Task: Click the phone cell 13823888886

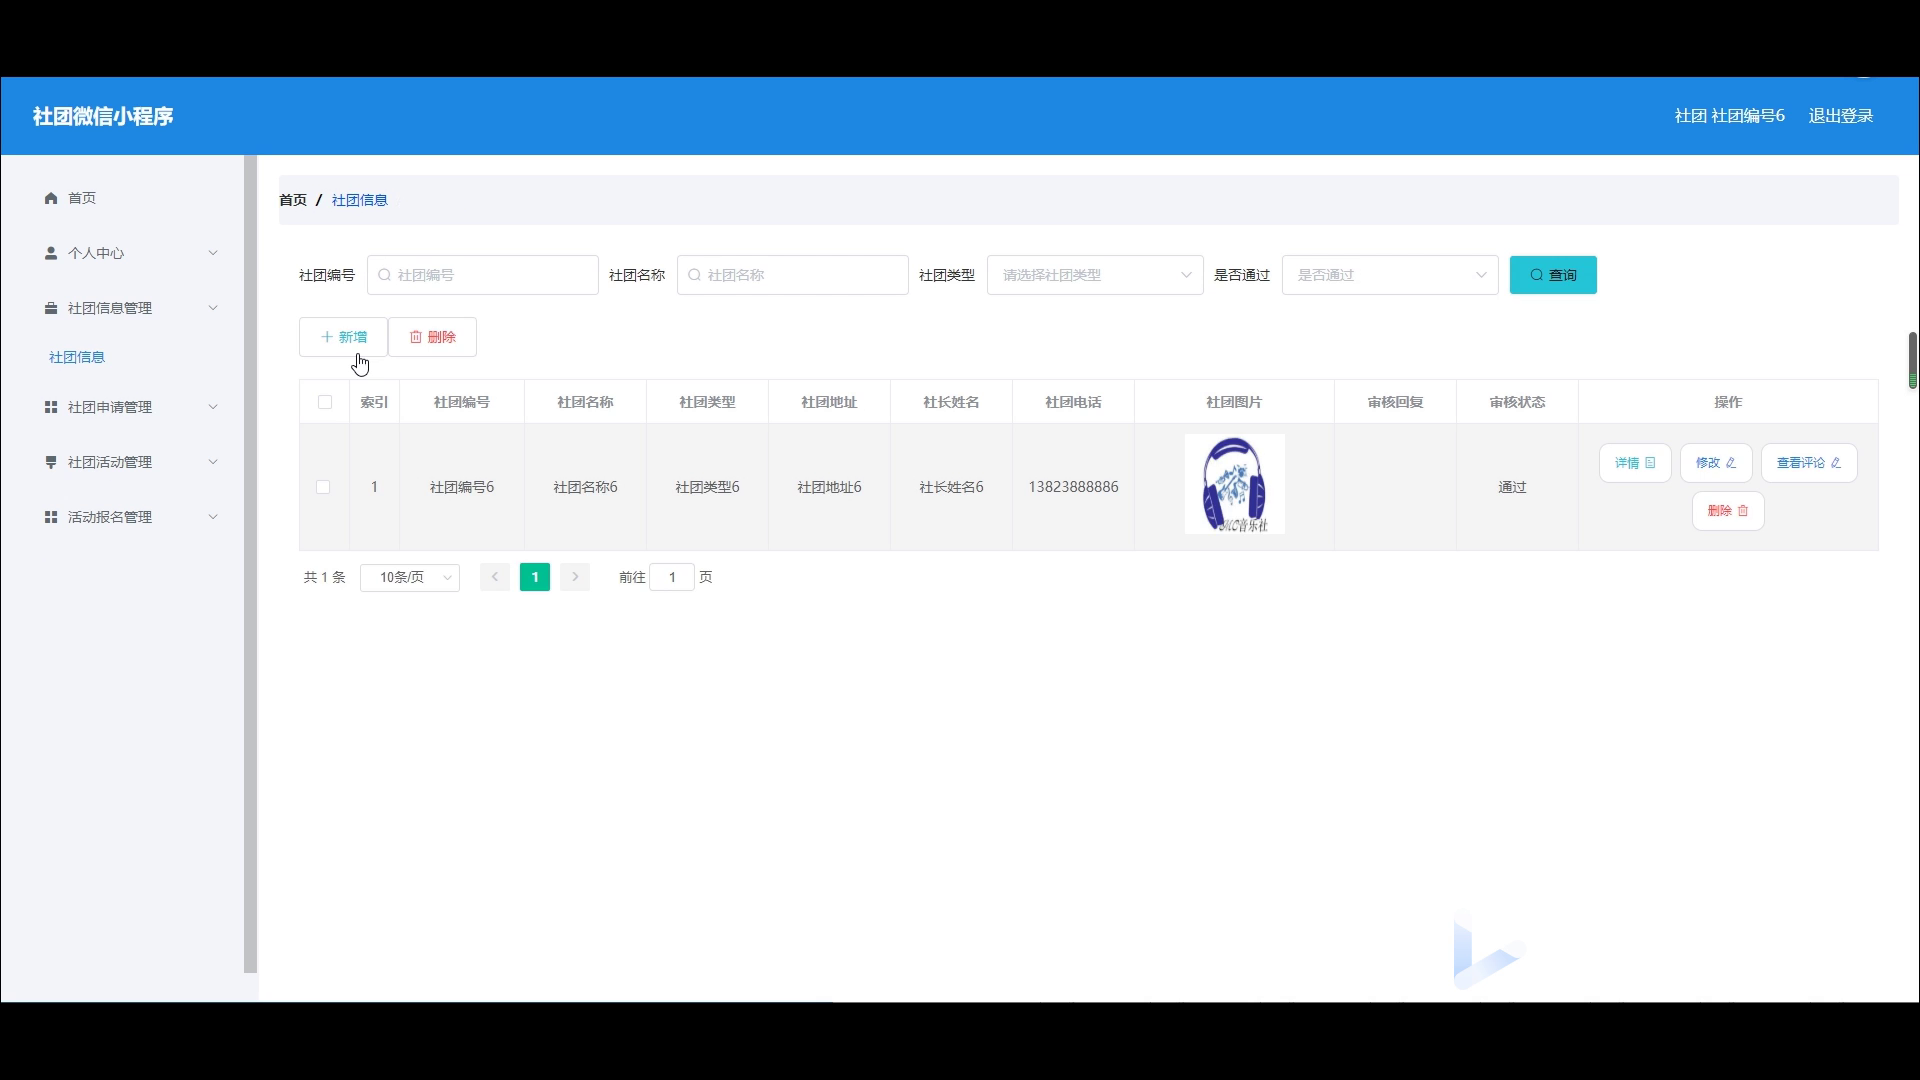Action: coord(1073,487)
